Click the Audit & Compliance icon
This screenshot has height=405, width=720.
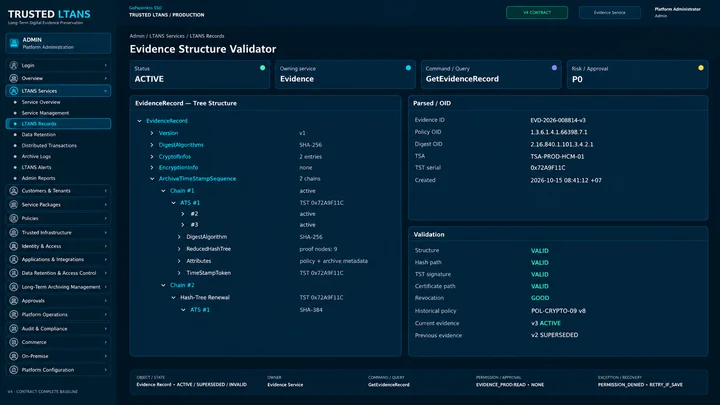point(14,328)
